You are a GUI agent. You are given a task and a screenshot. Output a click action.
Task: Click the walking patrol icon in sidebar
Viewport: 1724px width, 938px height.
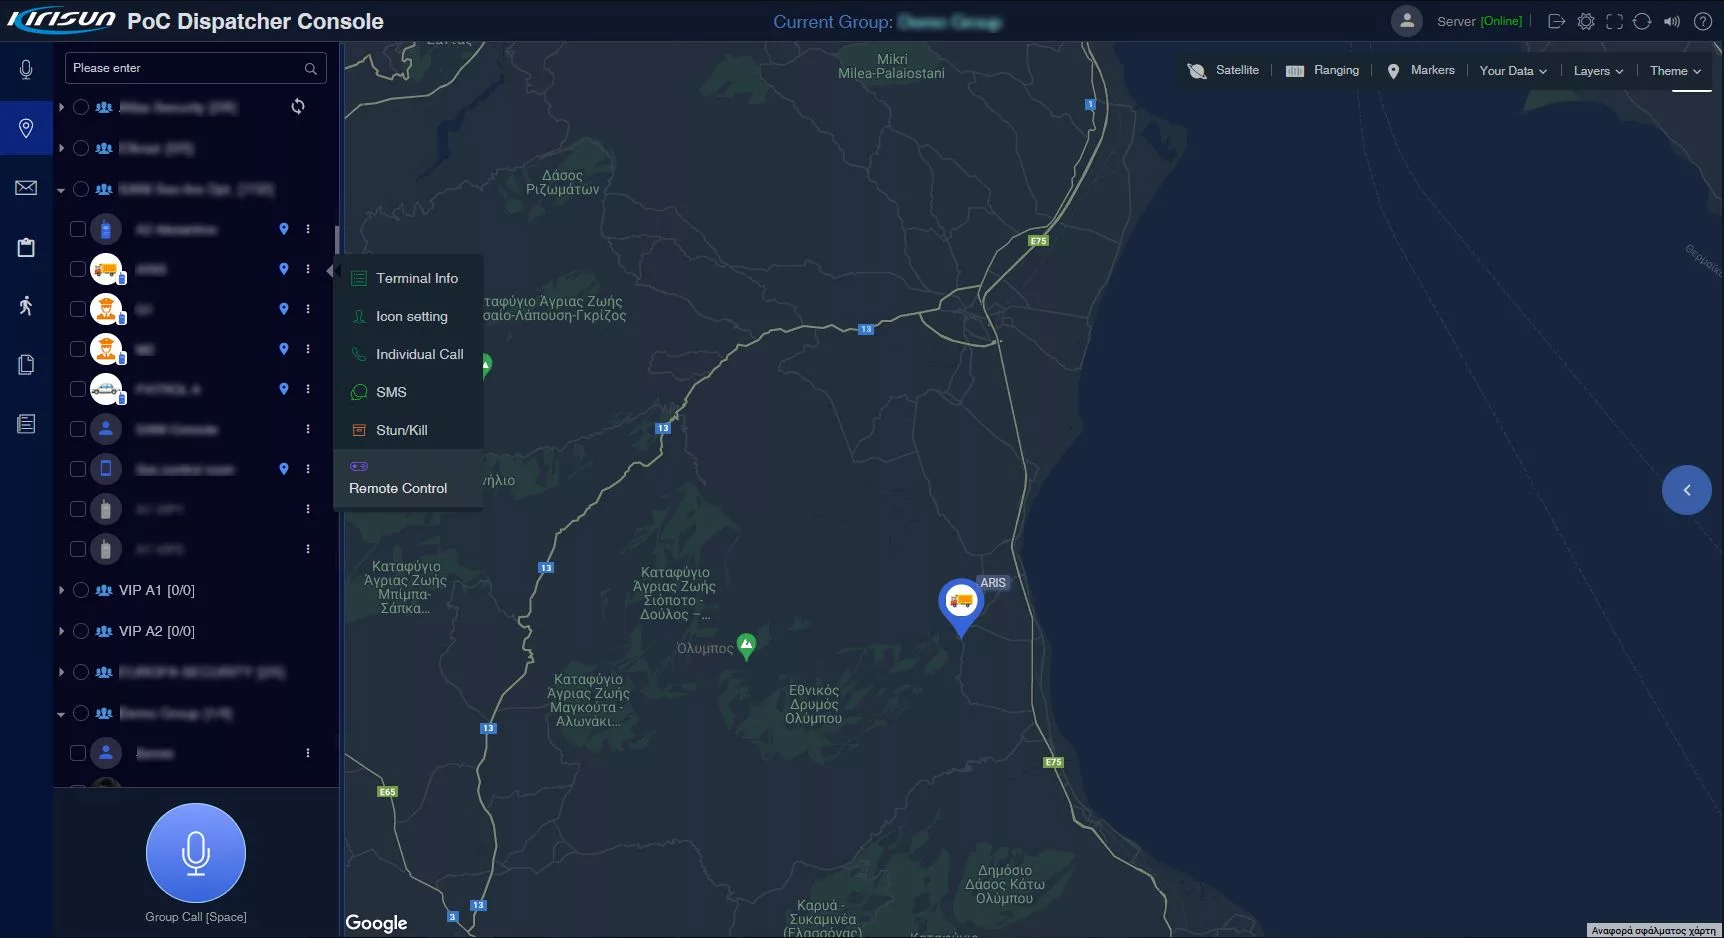[x=26, y=306]
